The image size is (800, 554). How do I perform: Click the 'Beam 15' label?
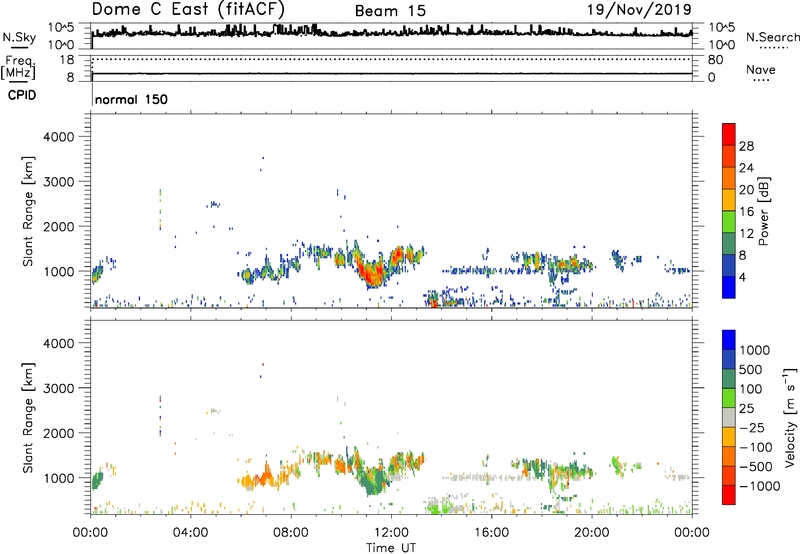(390, 11)
